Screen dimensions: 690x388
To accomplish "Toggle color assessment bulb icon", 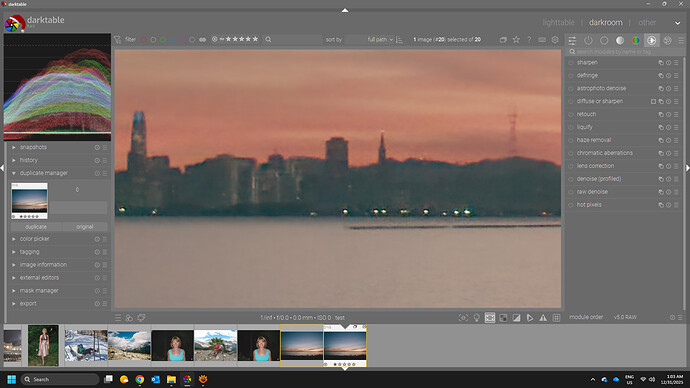I will click(477, 318).
